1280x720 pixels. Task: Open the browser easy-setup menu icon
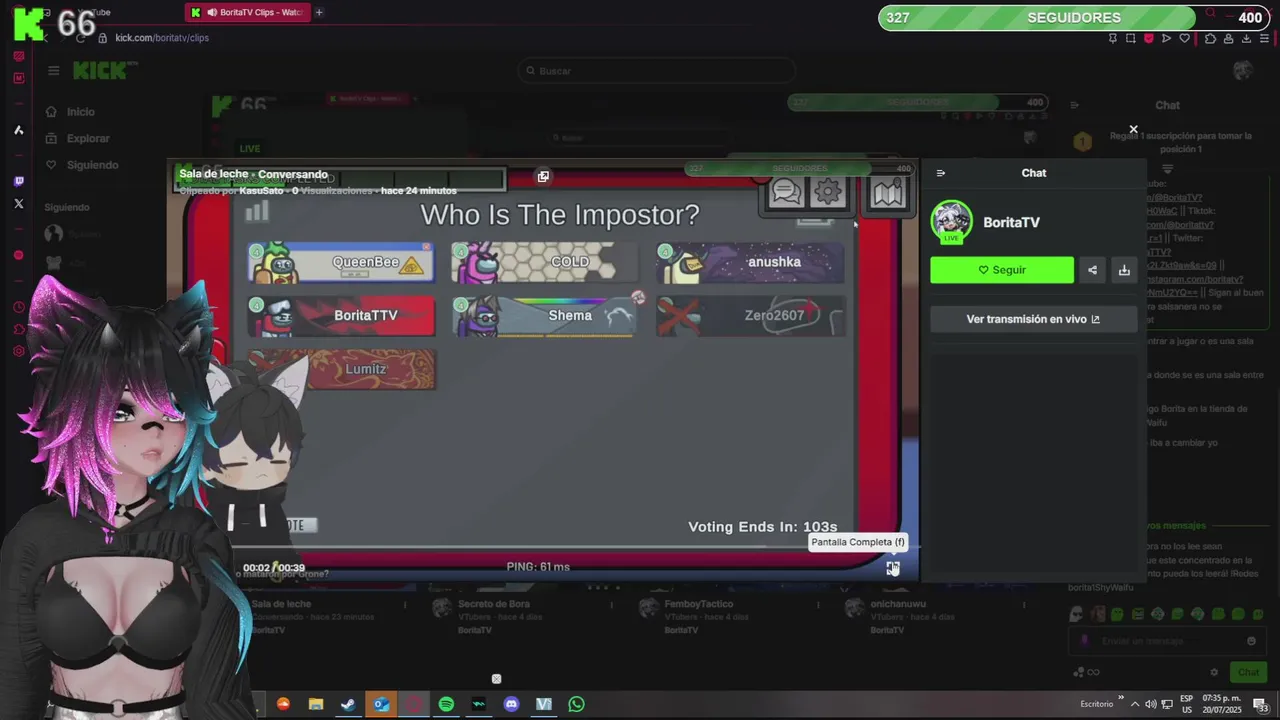1264,38
